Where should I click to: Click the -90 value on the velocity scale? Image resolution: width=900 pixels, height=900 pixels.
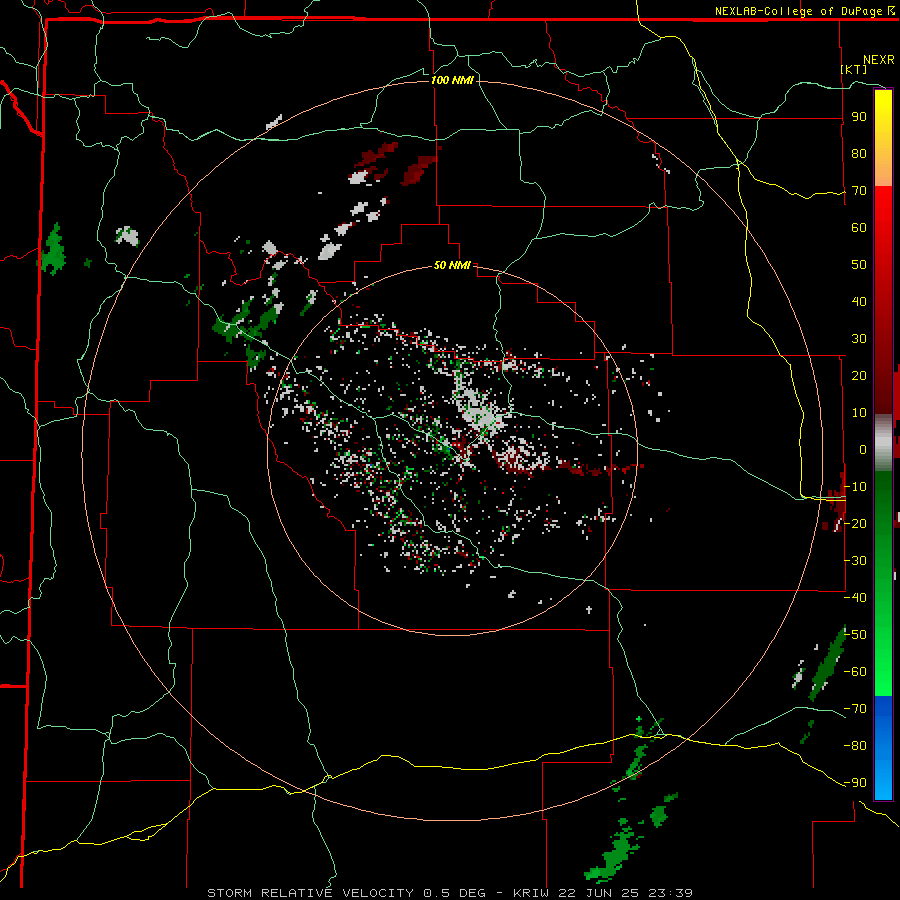click(x=855, y=783)
